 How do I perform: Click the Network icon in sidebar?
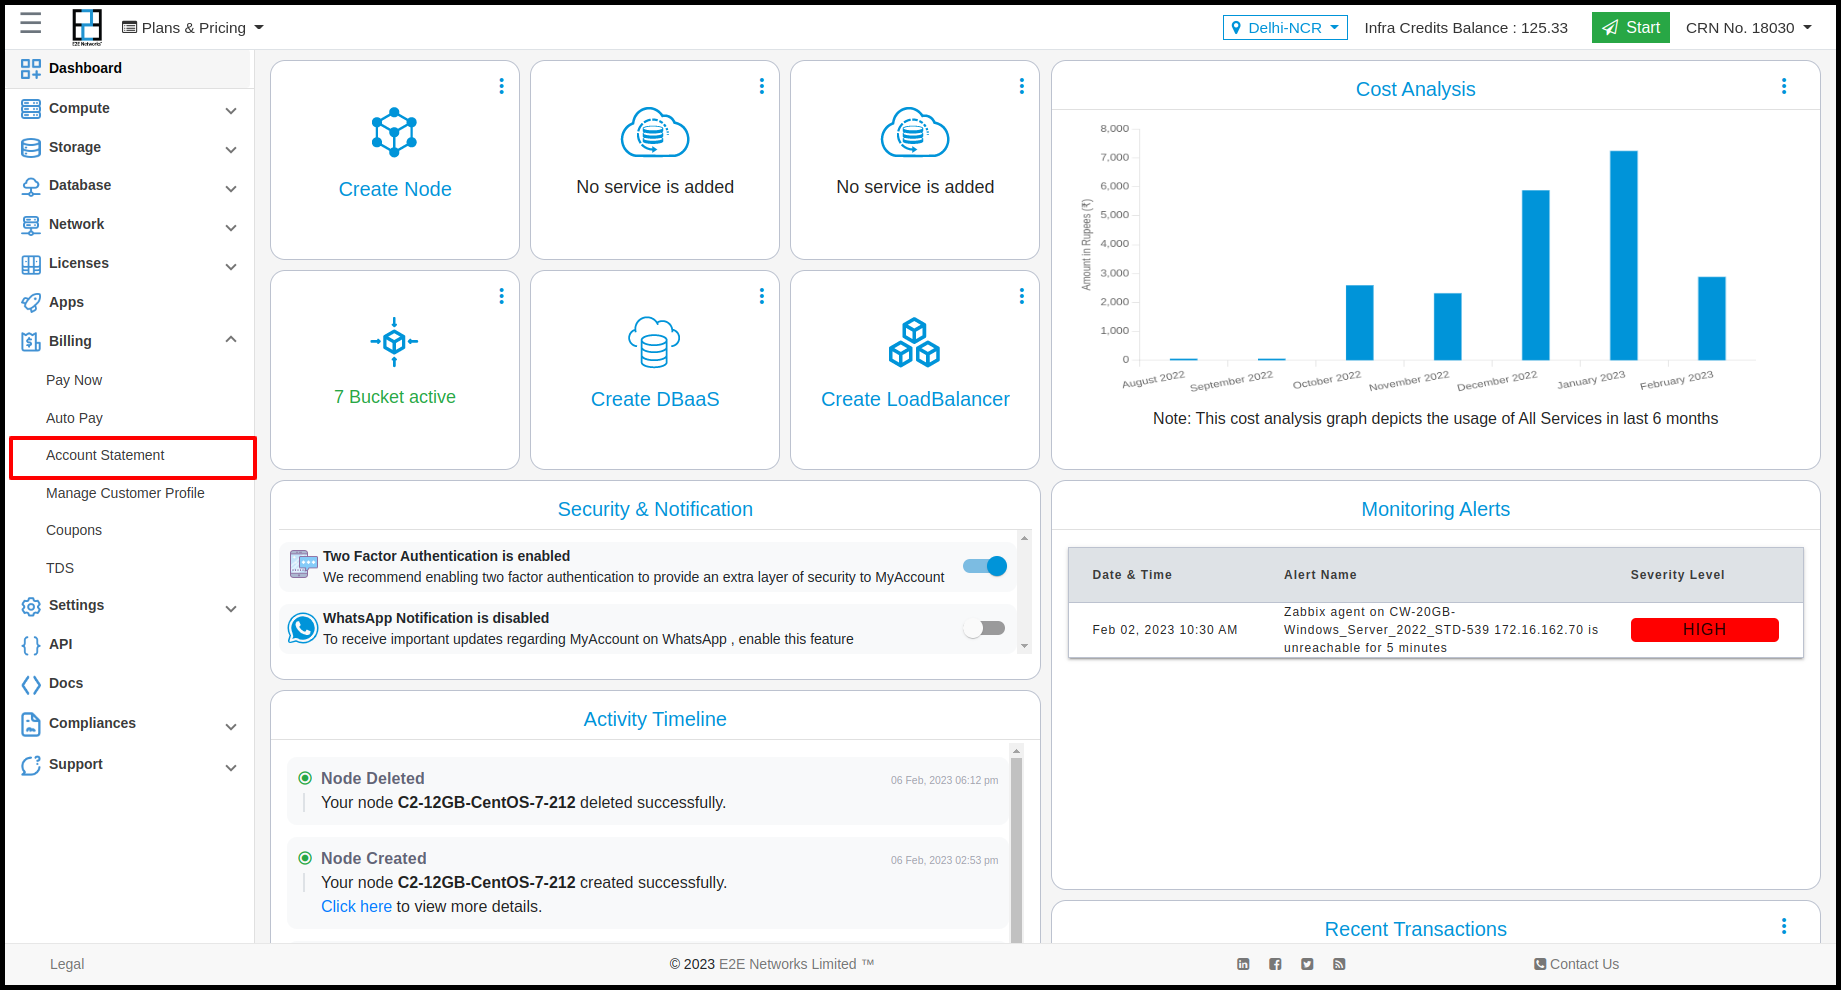pos(31,225)
